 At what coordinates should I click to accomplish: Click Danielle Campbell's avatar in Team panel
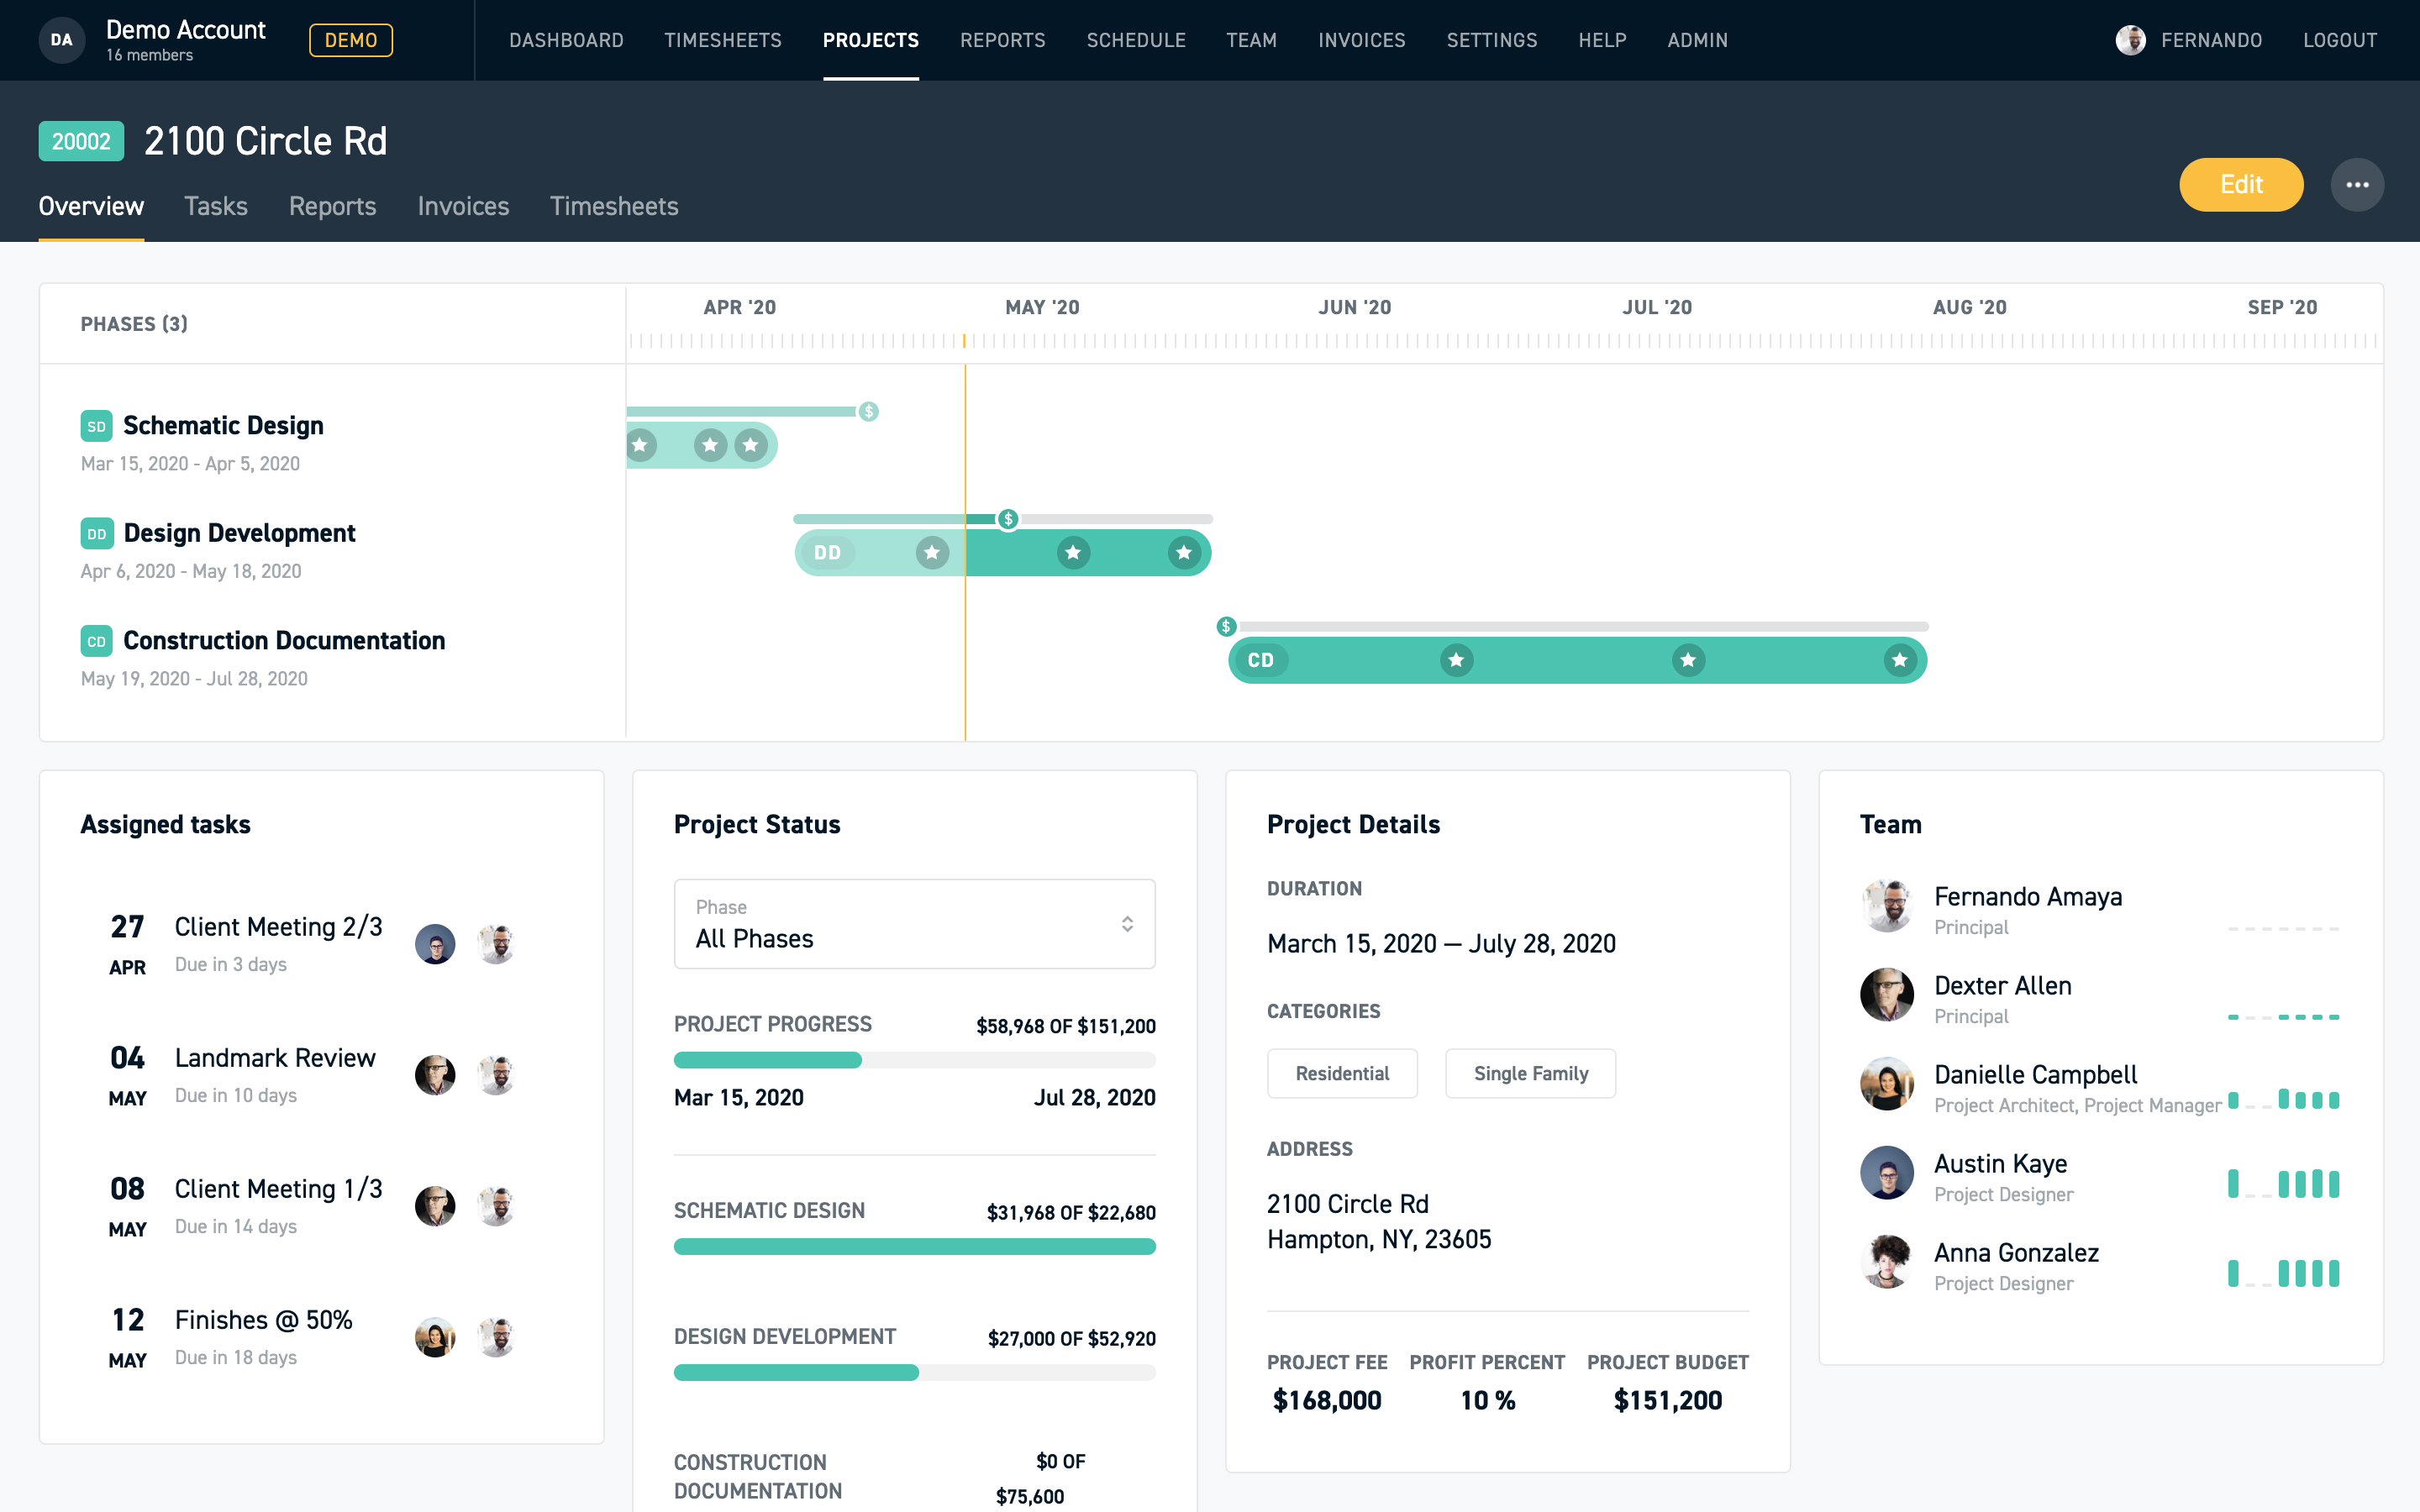1887,1084
